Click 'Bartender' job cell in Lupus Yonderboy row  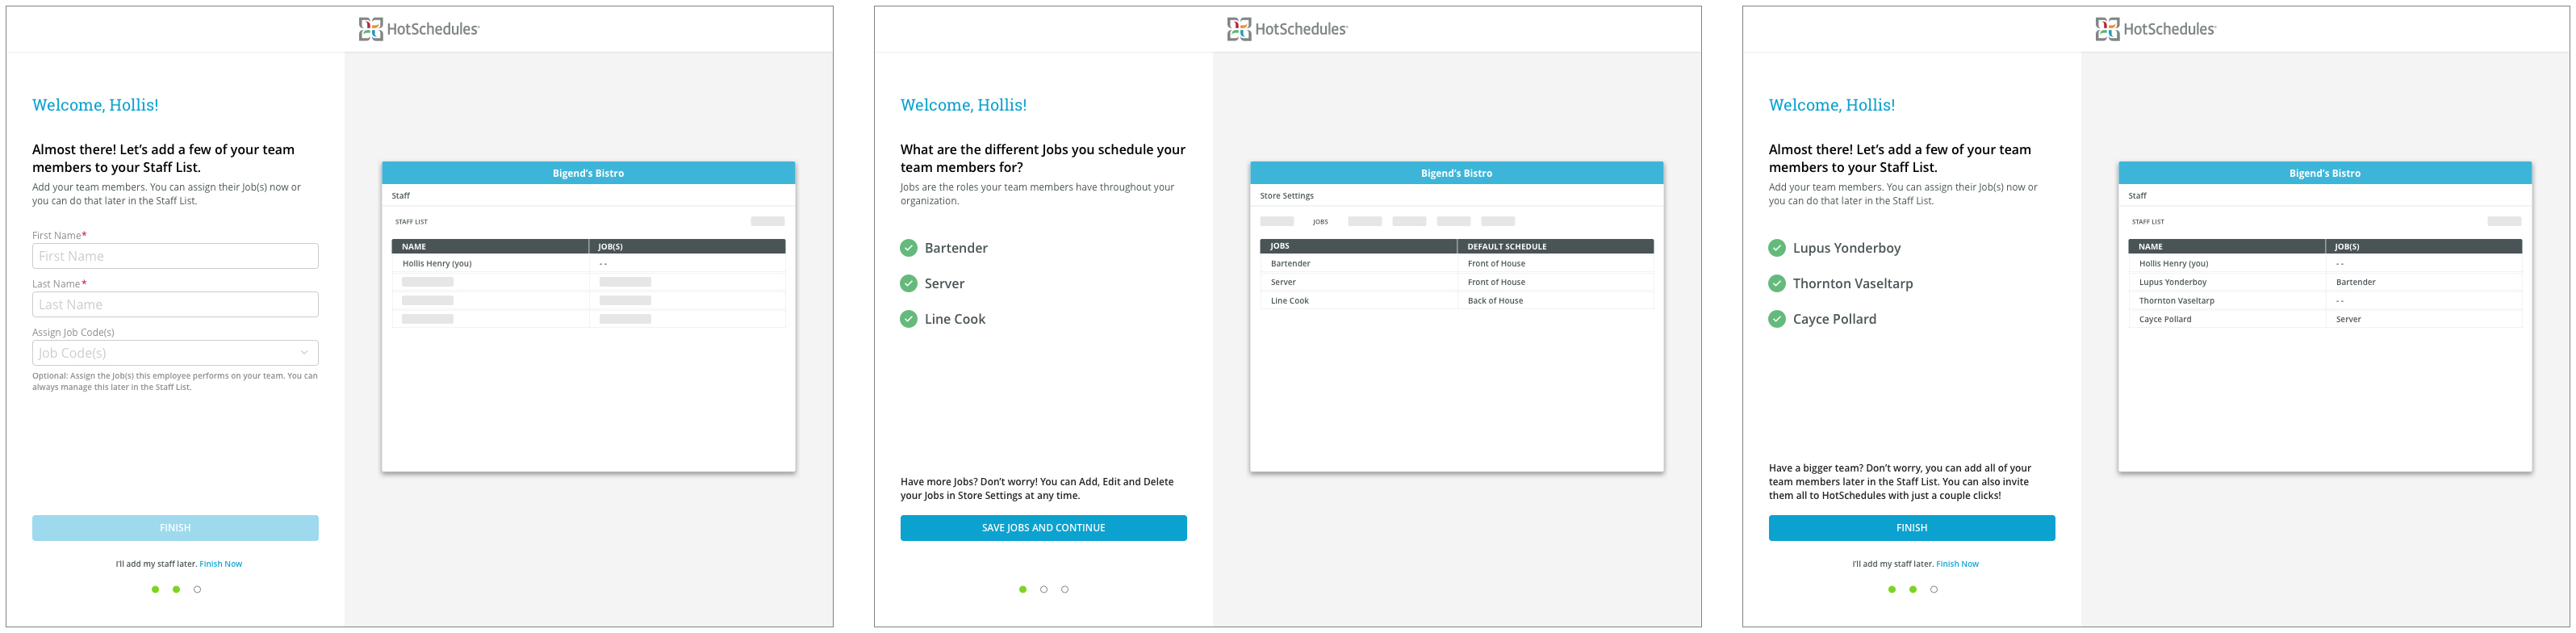coord(2355,283)
